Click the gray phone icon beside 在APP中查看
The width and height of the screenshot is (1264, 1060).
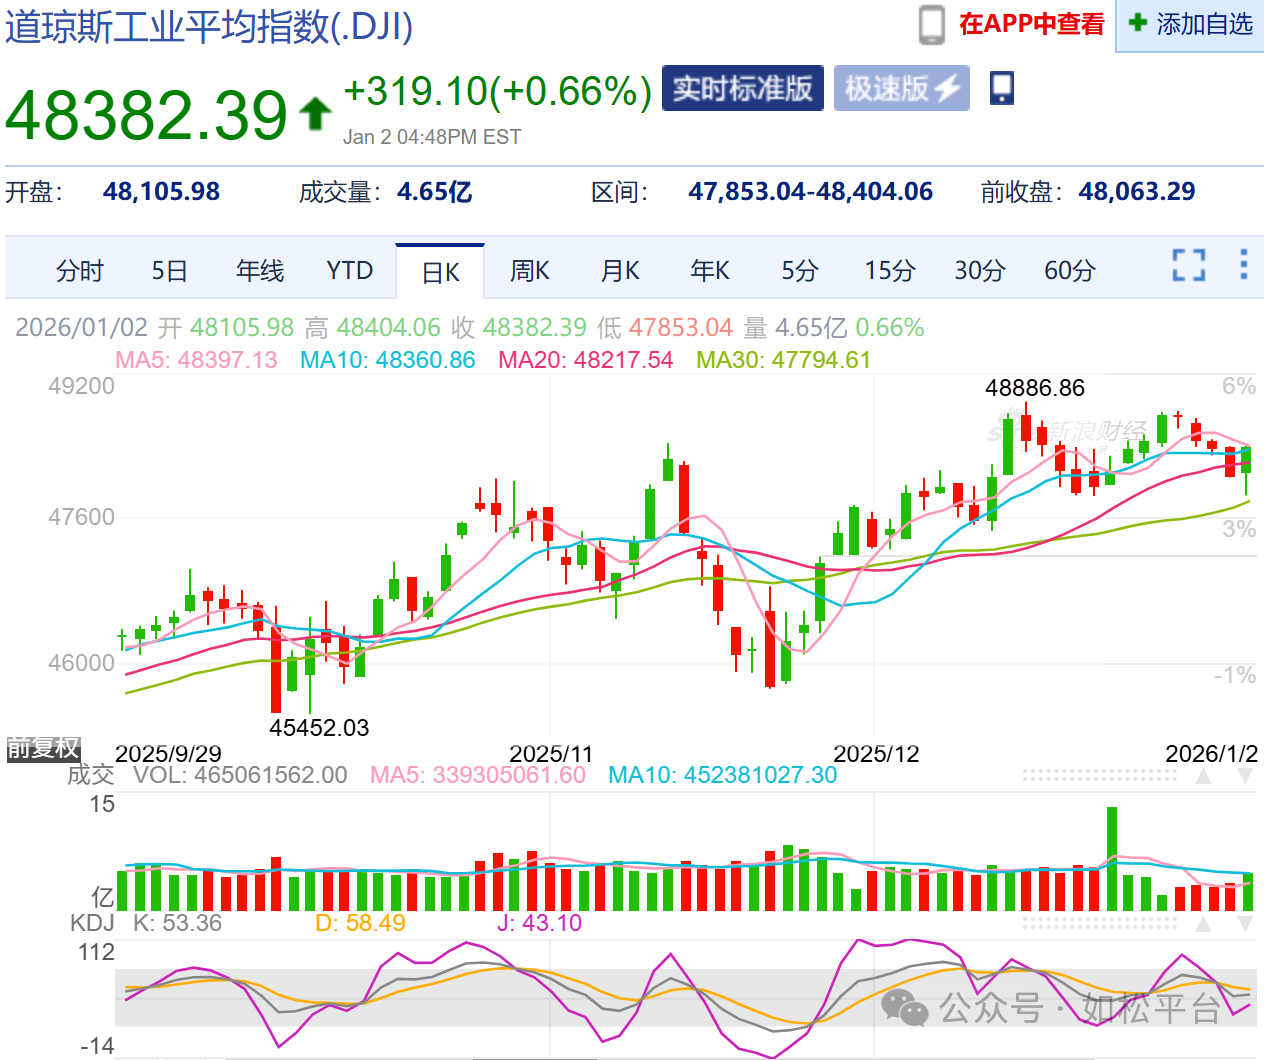(931, 24)
